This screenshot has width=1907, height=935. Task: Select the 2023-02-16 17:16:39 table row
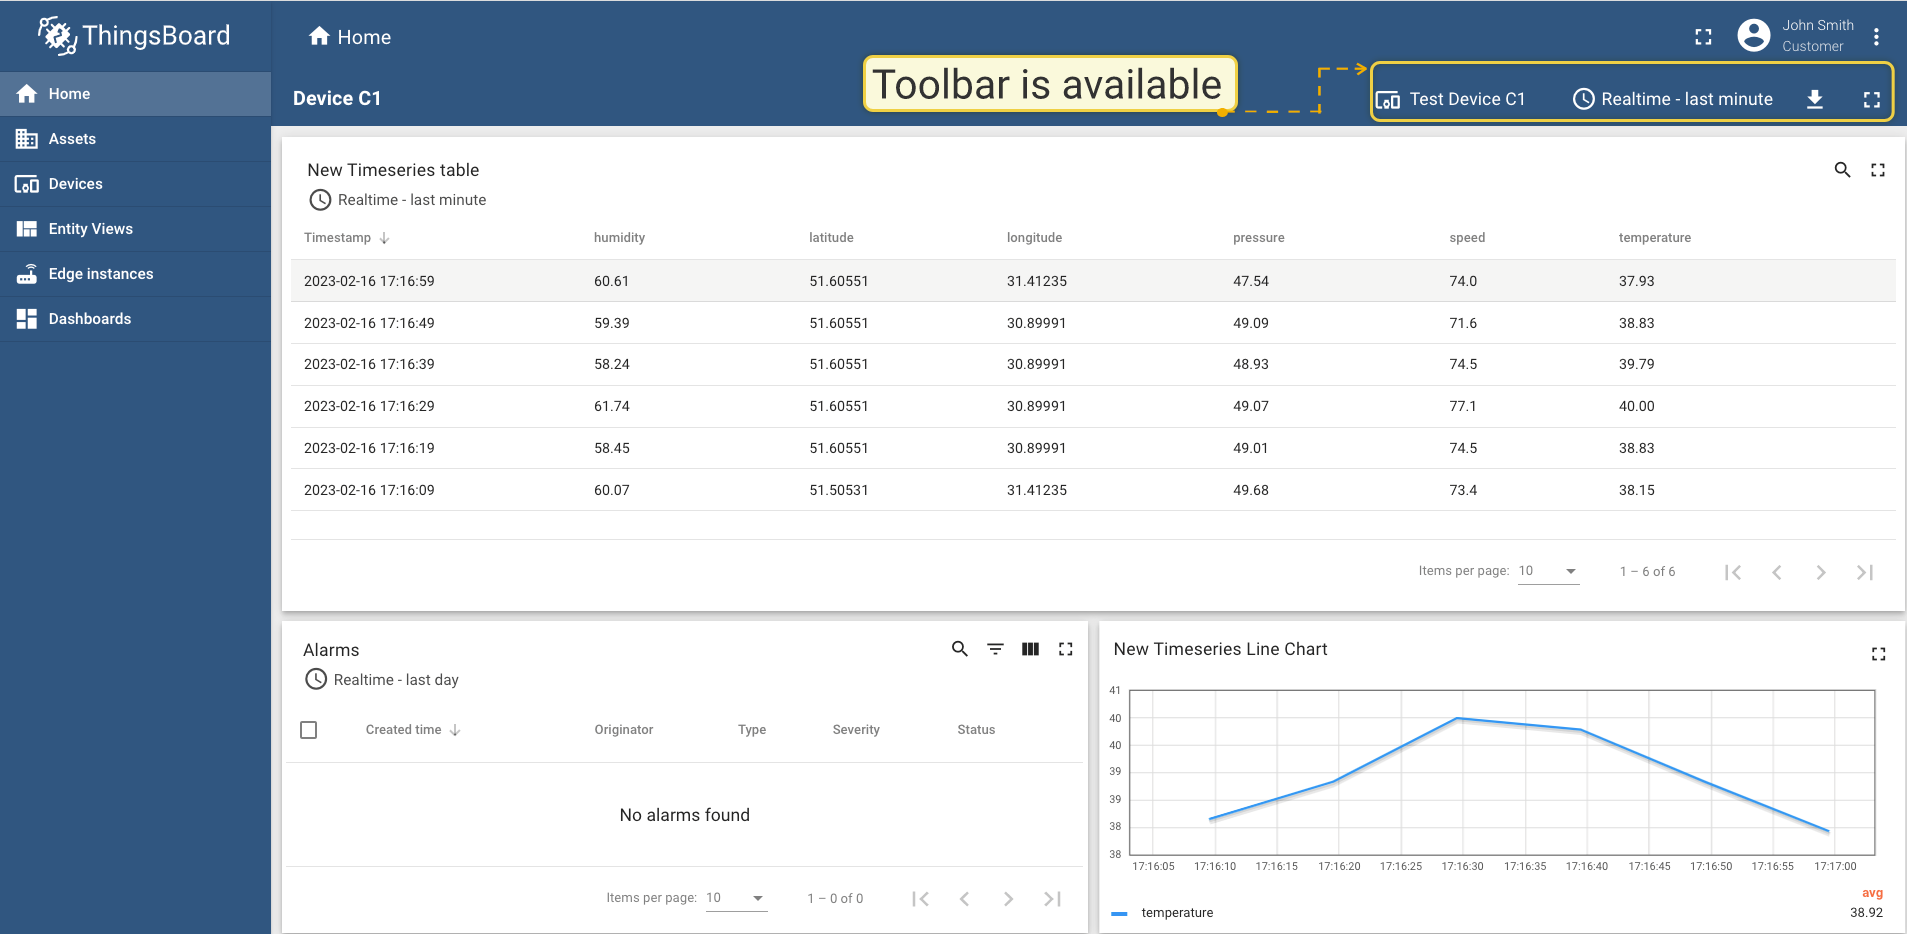(369, 365)
